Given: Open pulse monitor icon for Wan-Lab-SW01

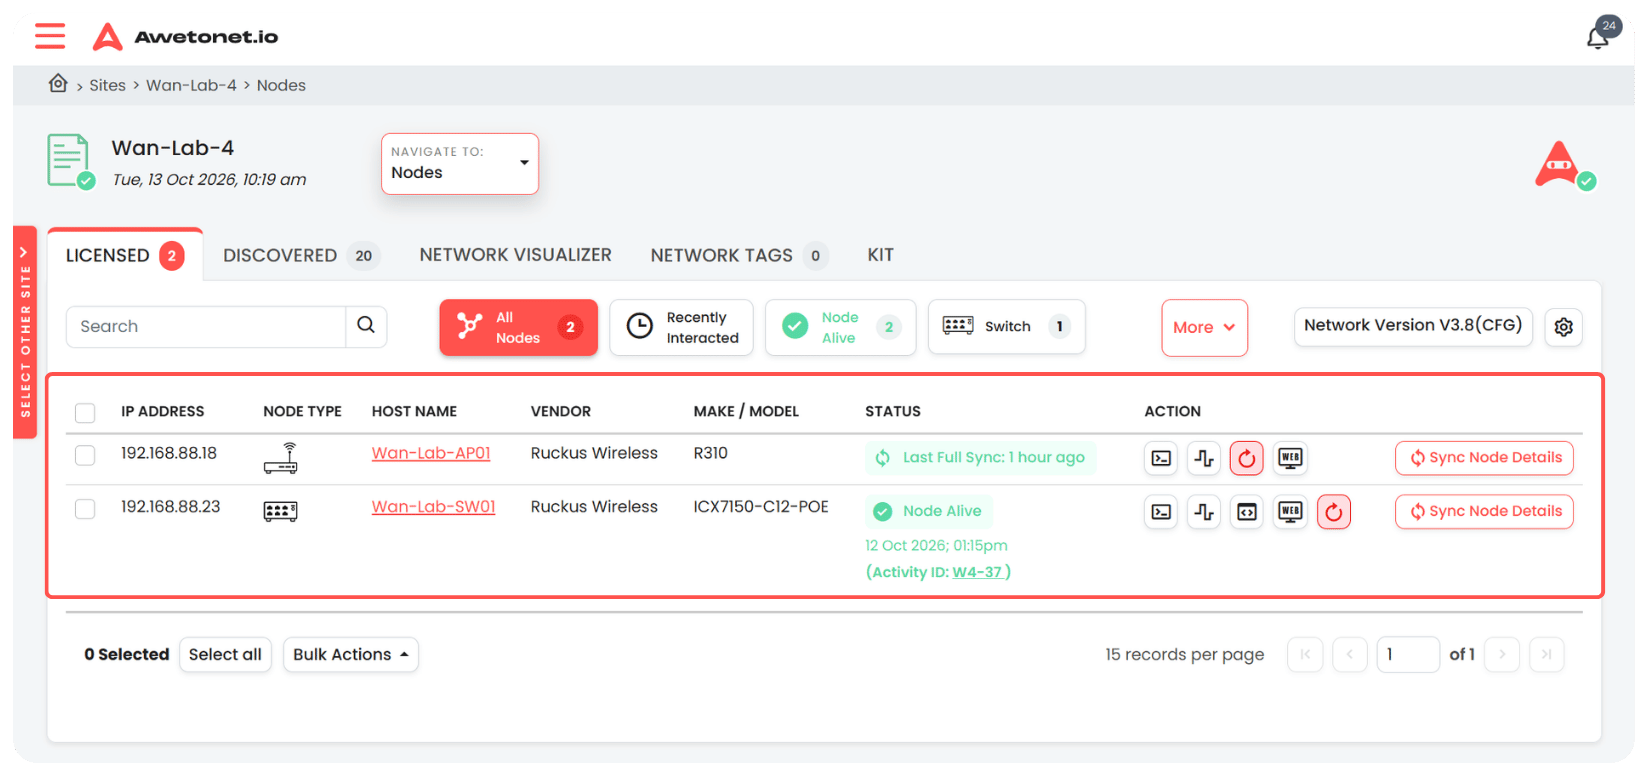Looking at the screenshot, I should (1204, 512).
